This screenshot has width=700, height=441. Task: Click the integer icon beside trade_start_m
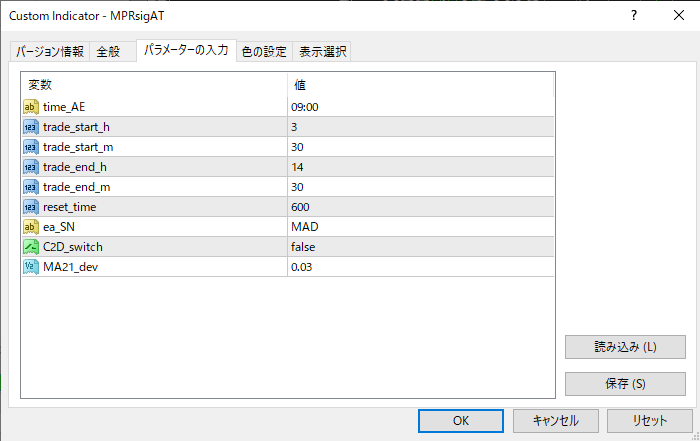[x=30, y=147]
